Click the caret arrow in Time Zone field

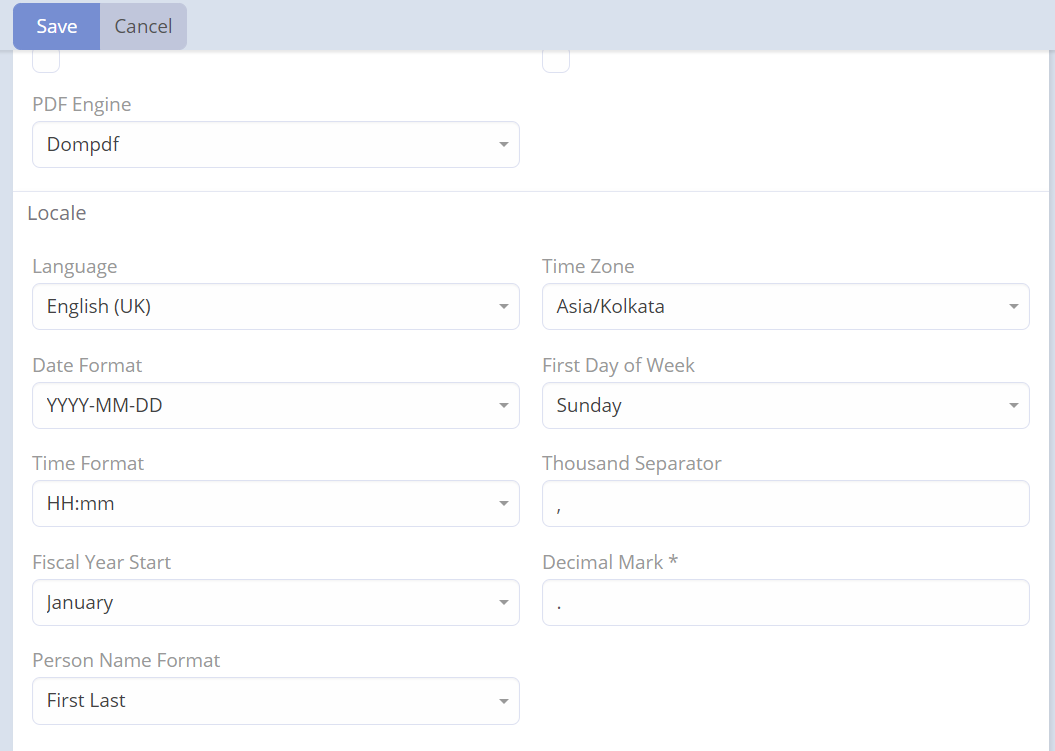tap(1014, 307)
